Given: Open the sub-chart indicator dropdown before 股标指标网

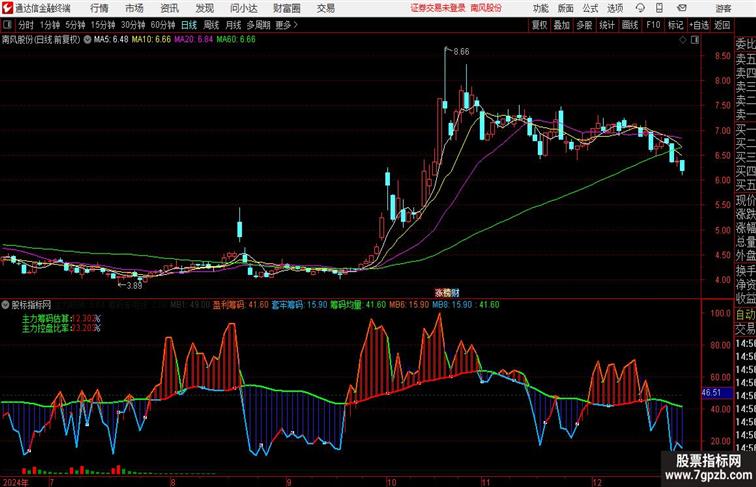Looking at the screenshot, I should [5, 305].
